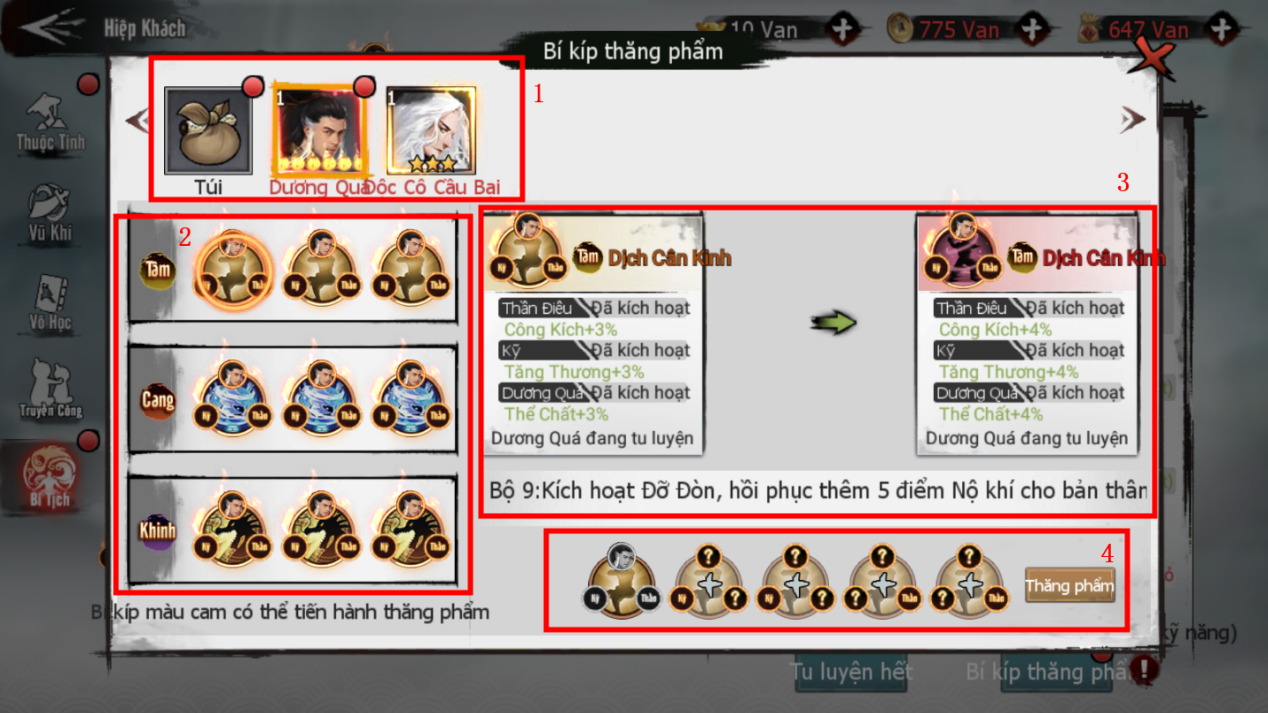Screen dimensions: 1268x713
Task: Open the Bí Tịch sidebar tab
Action: click(x=50, y=475)
